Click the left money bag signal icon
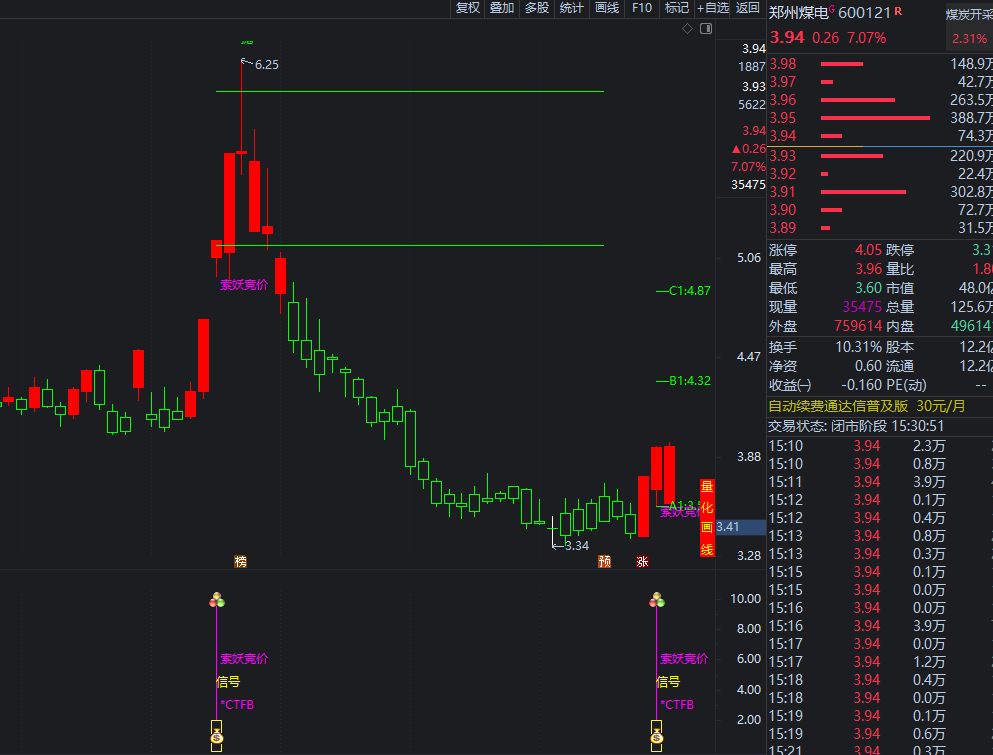Image resolution: width=993 pixels, height=755 pixels. [x=217, y=737]
